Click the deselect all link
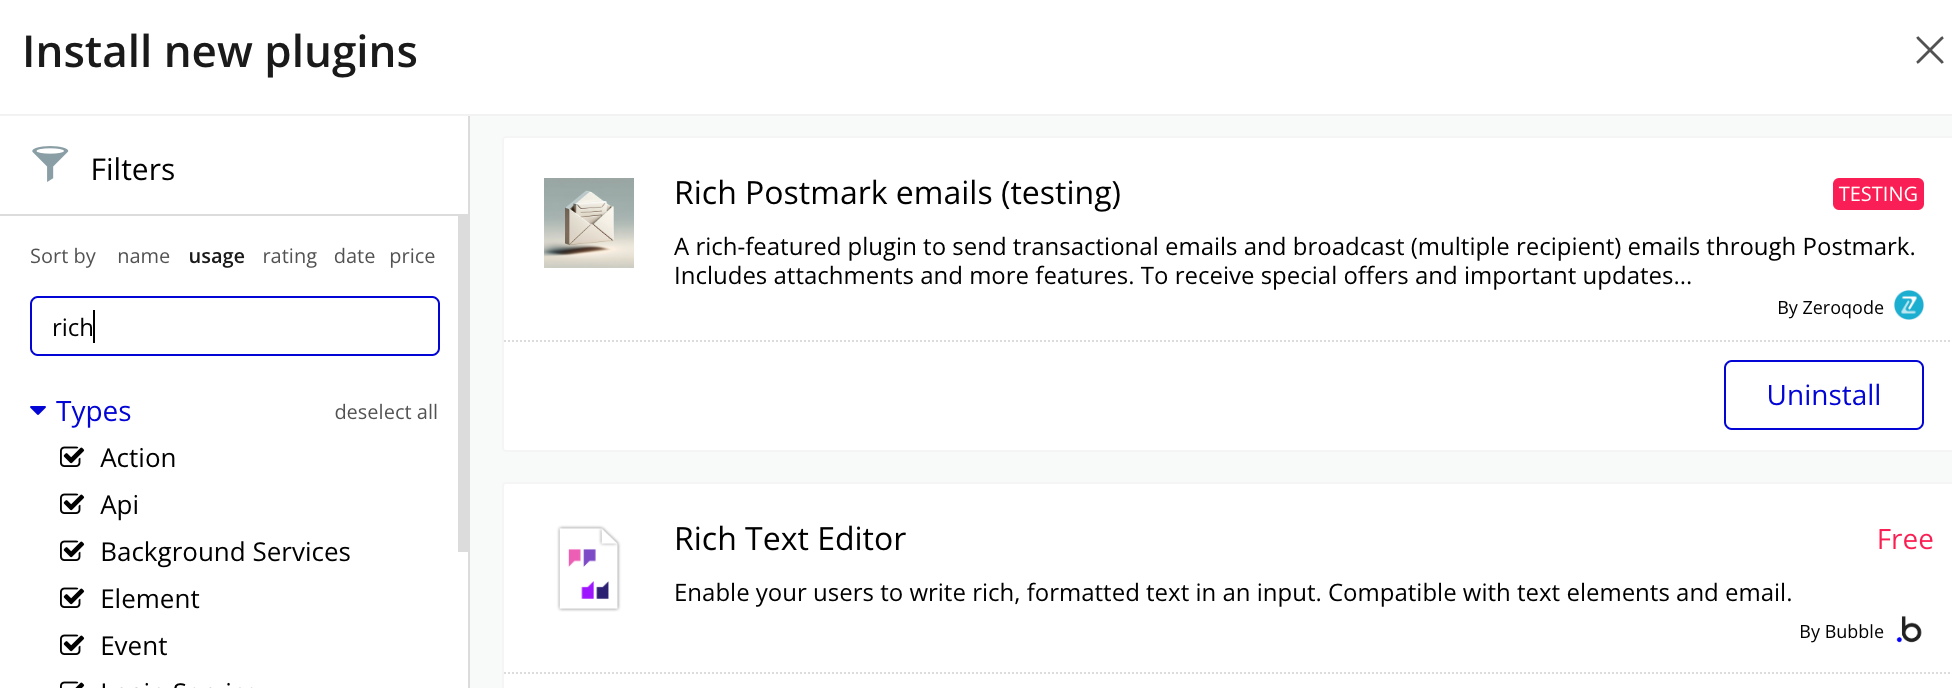1952x688 pixels. (x=386, y=412)
